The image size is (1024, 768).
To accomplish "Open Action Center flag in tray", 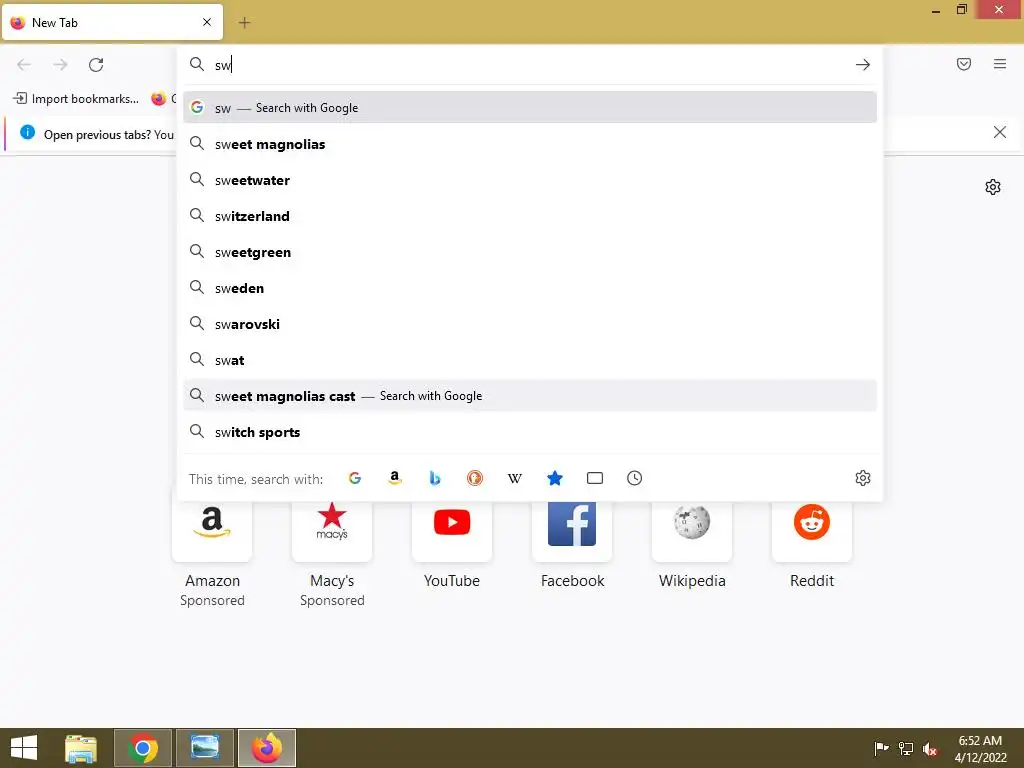I will point(881,748).
